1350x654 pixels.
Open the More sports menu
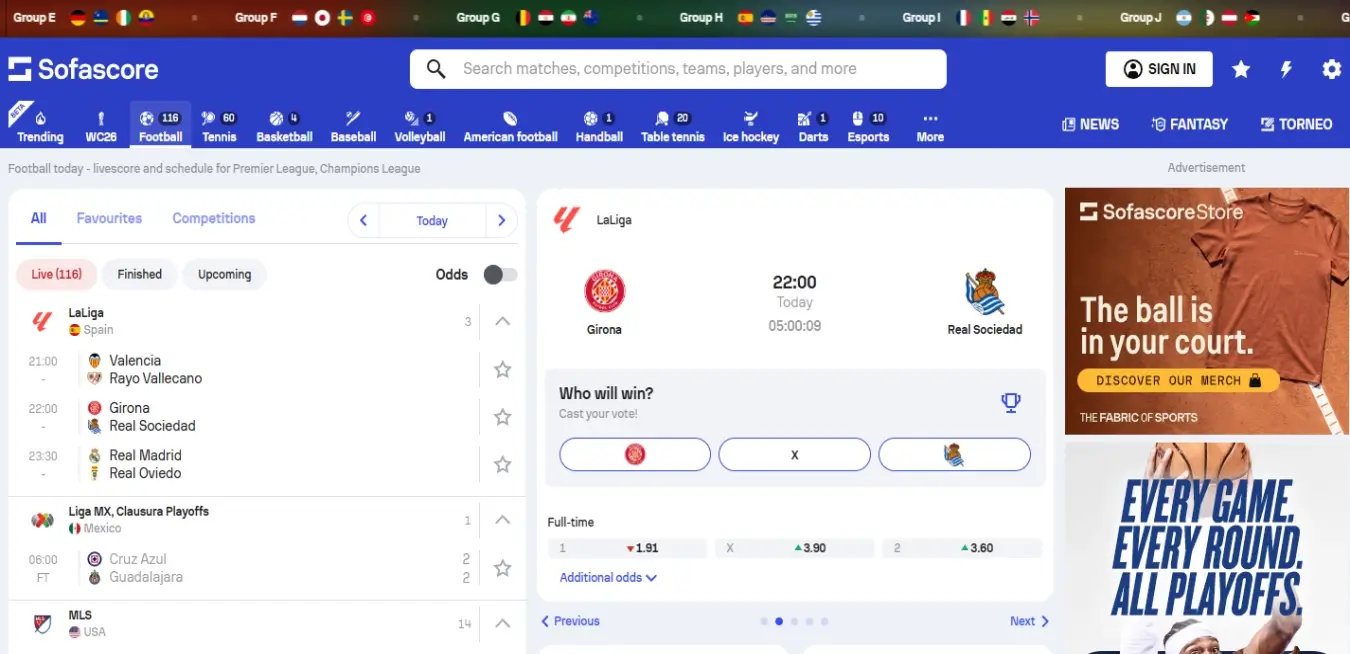[x=930, y=126]
